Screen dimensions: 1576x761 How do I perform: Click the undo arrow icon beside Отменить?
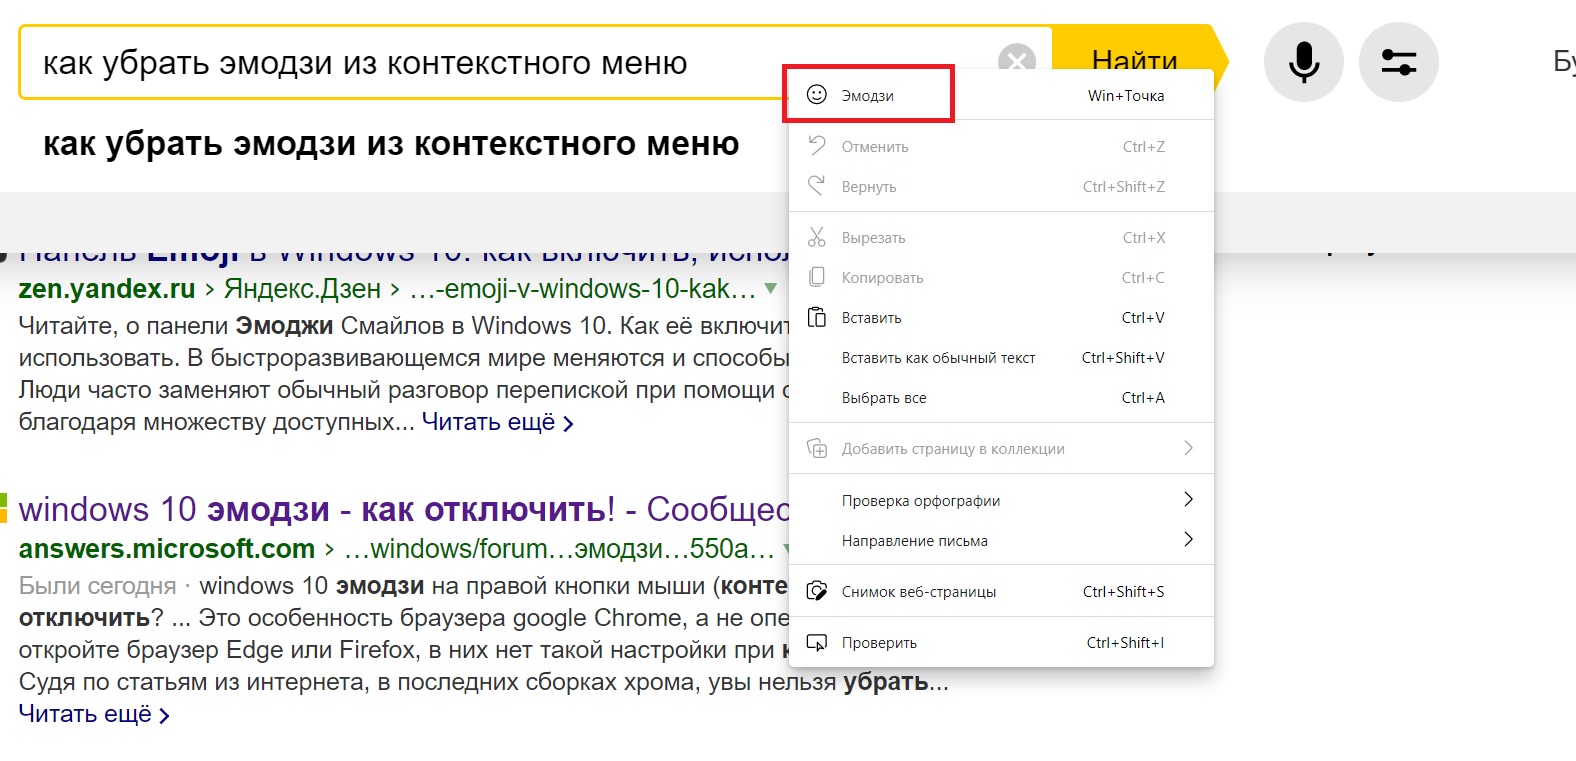pyautogui.click(x=817, y=146)
